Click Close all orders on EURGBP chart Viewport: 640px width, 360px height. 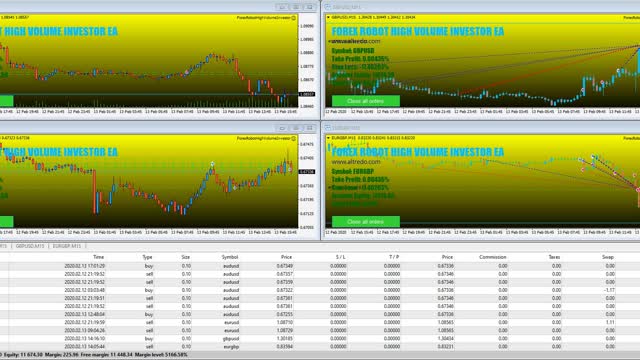[366, 222]
